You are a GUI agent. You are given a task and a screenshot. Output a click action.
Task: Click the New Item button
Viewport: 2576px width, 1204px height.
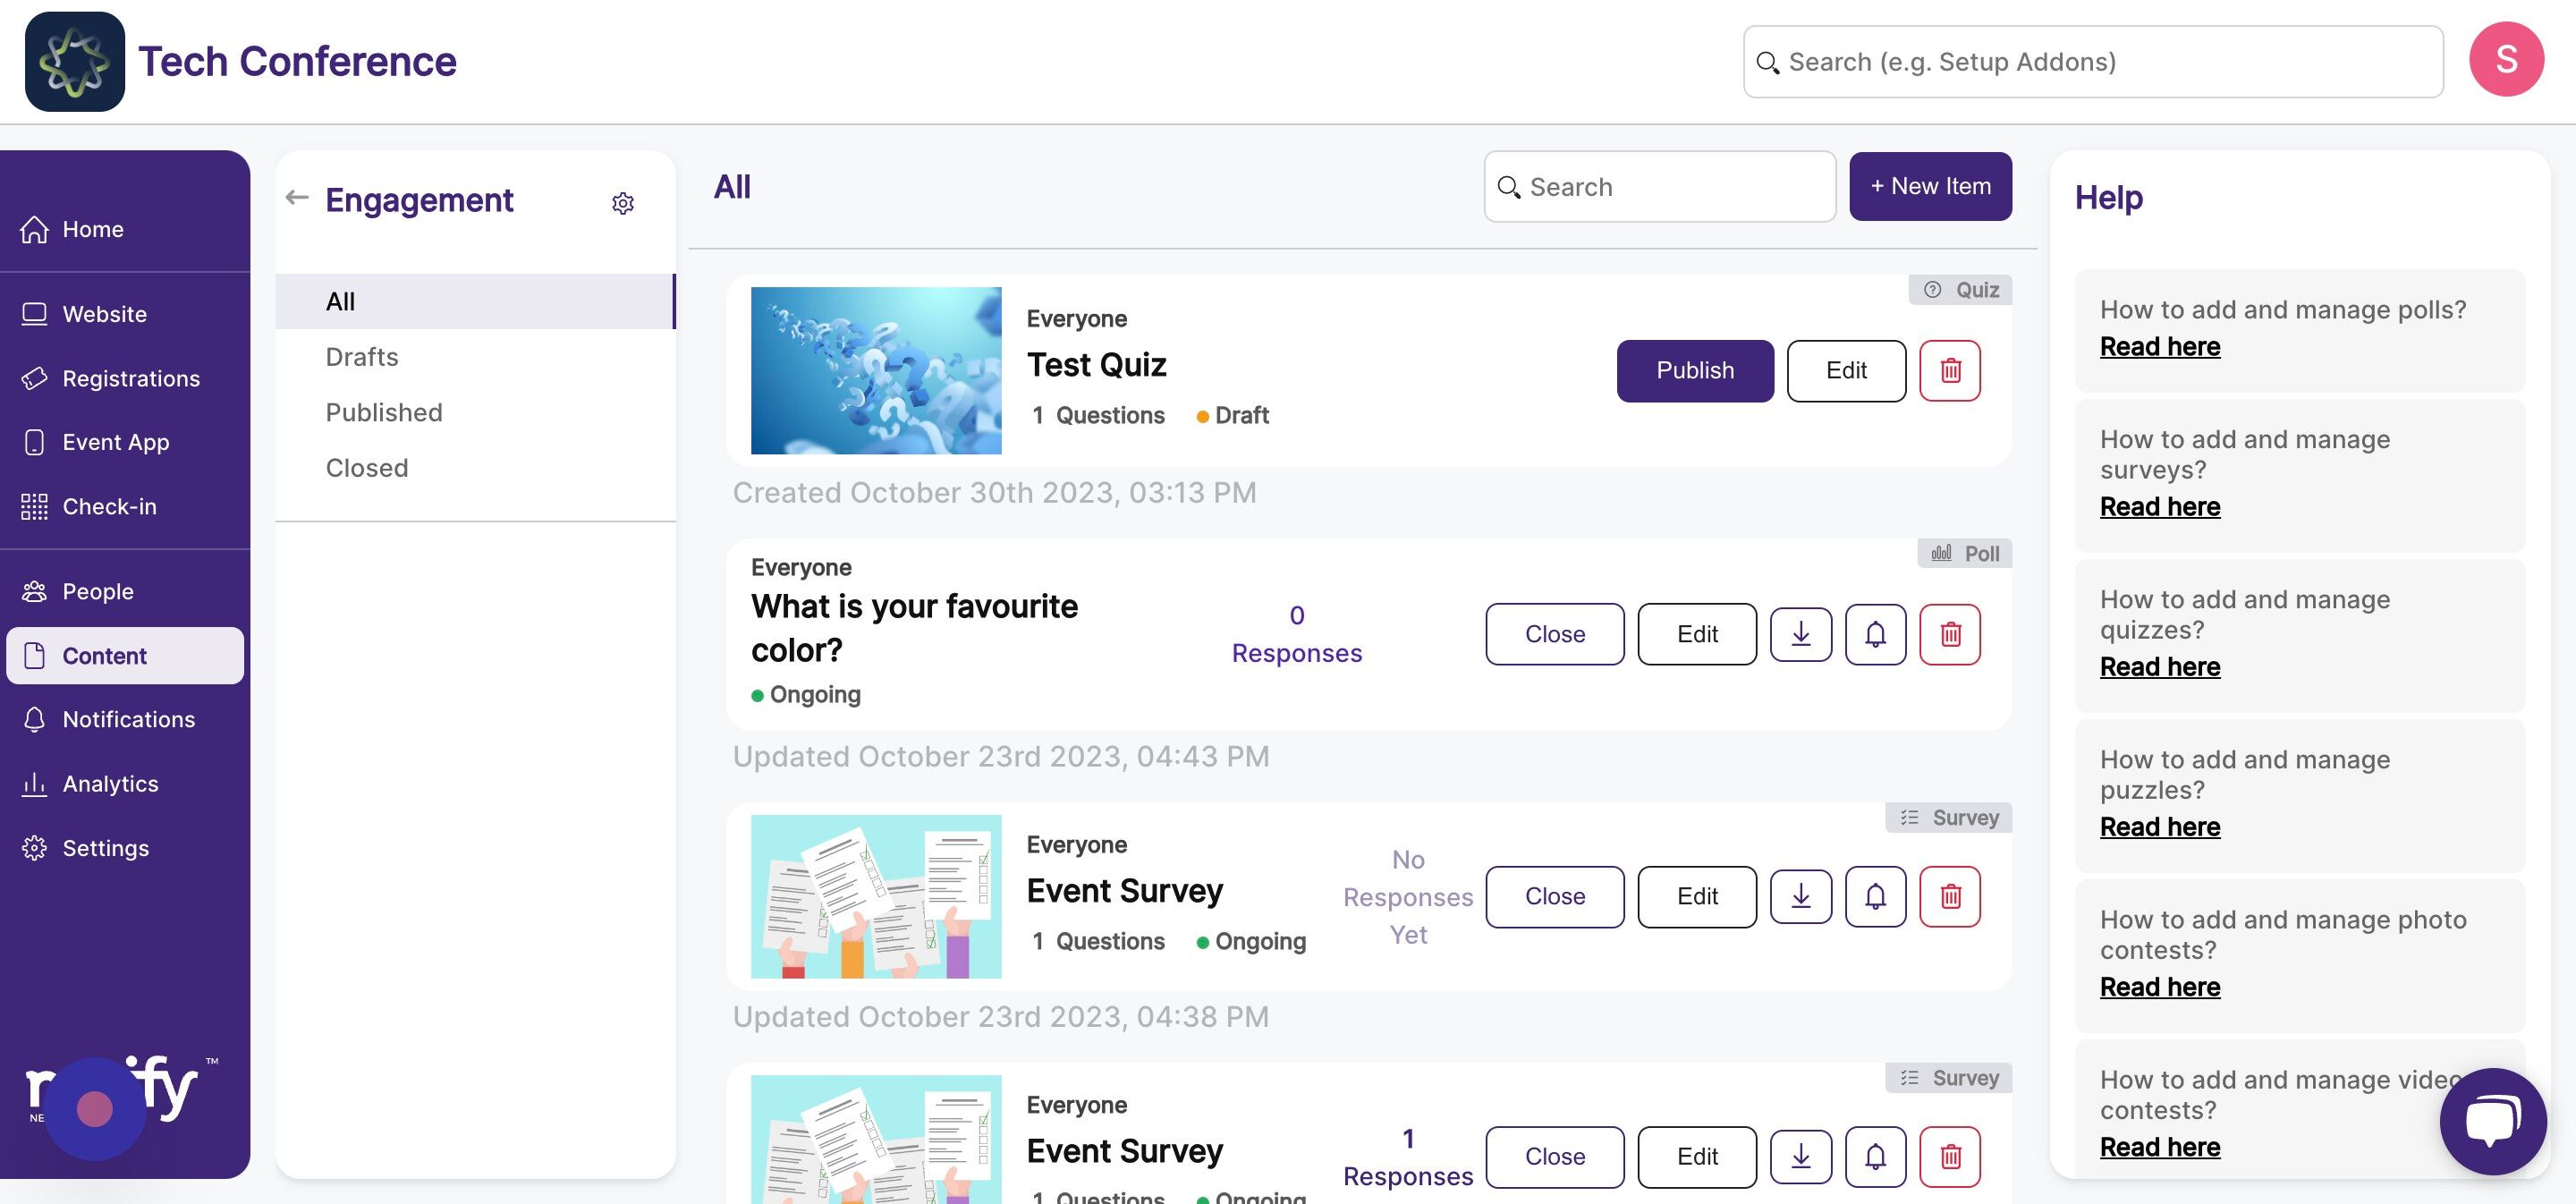coord(1930,186)
